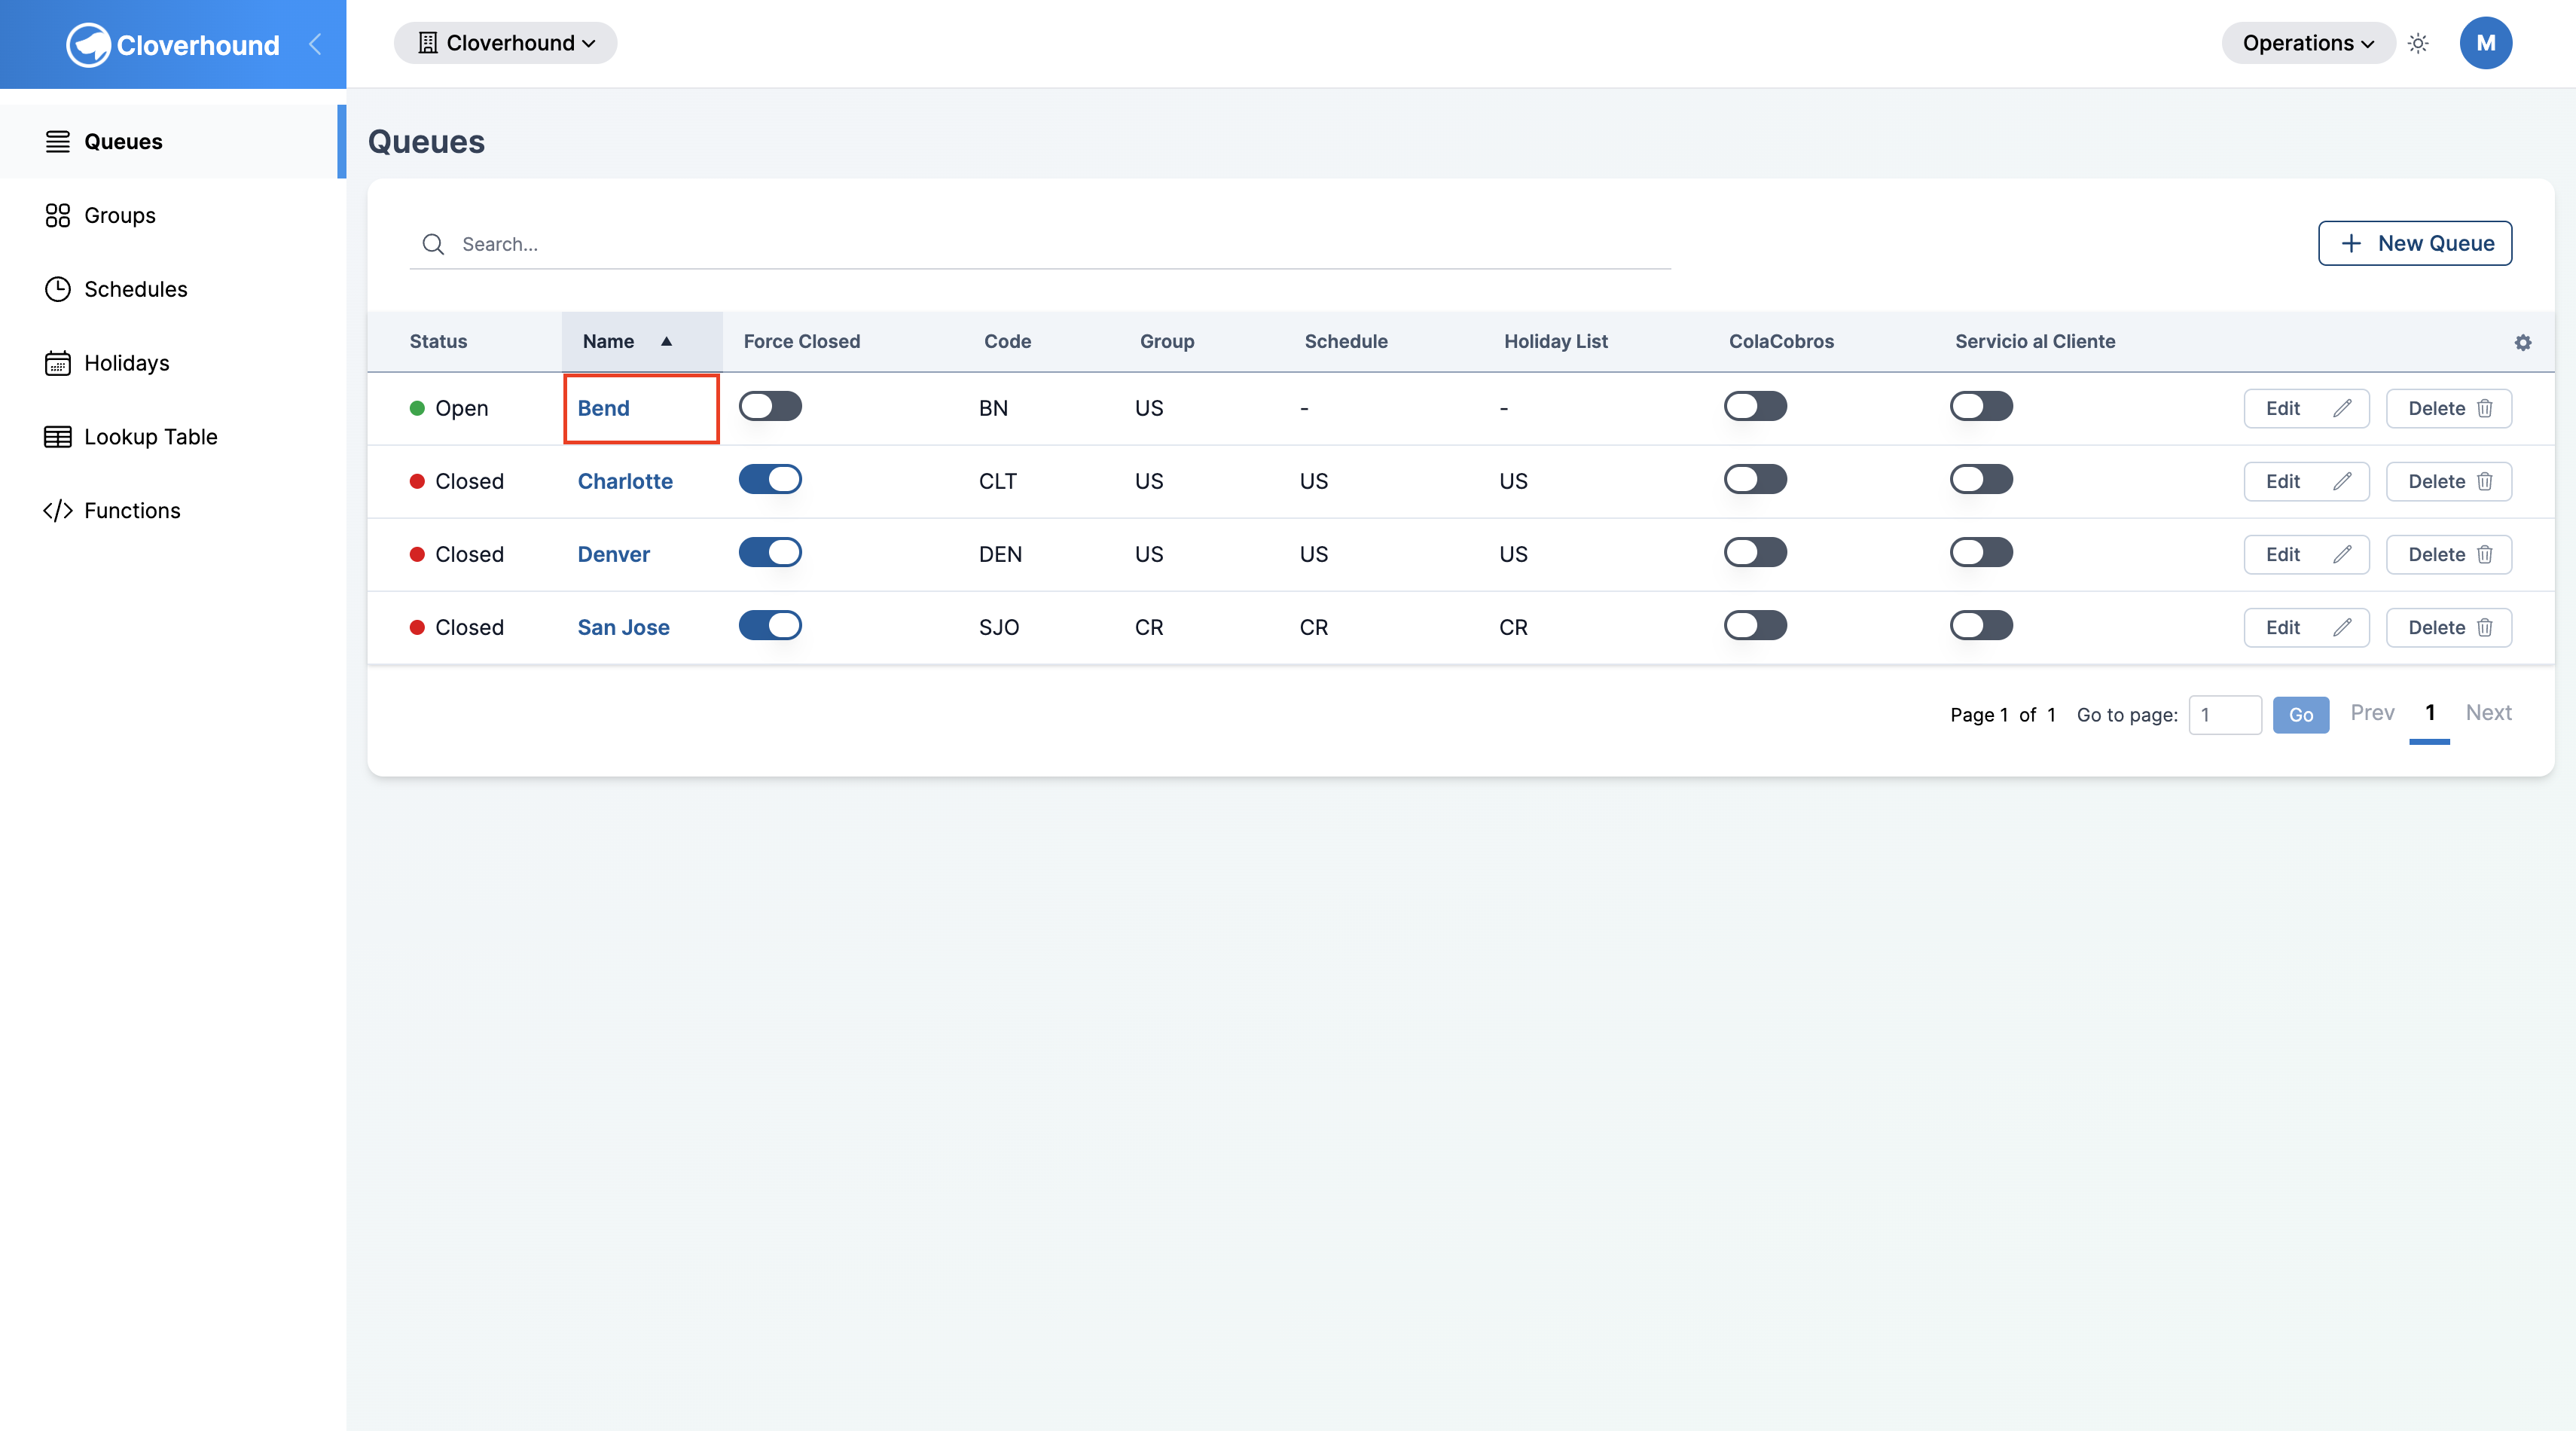Sort by Name using the arrow indicator

[x=666, y=341]
